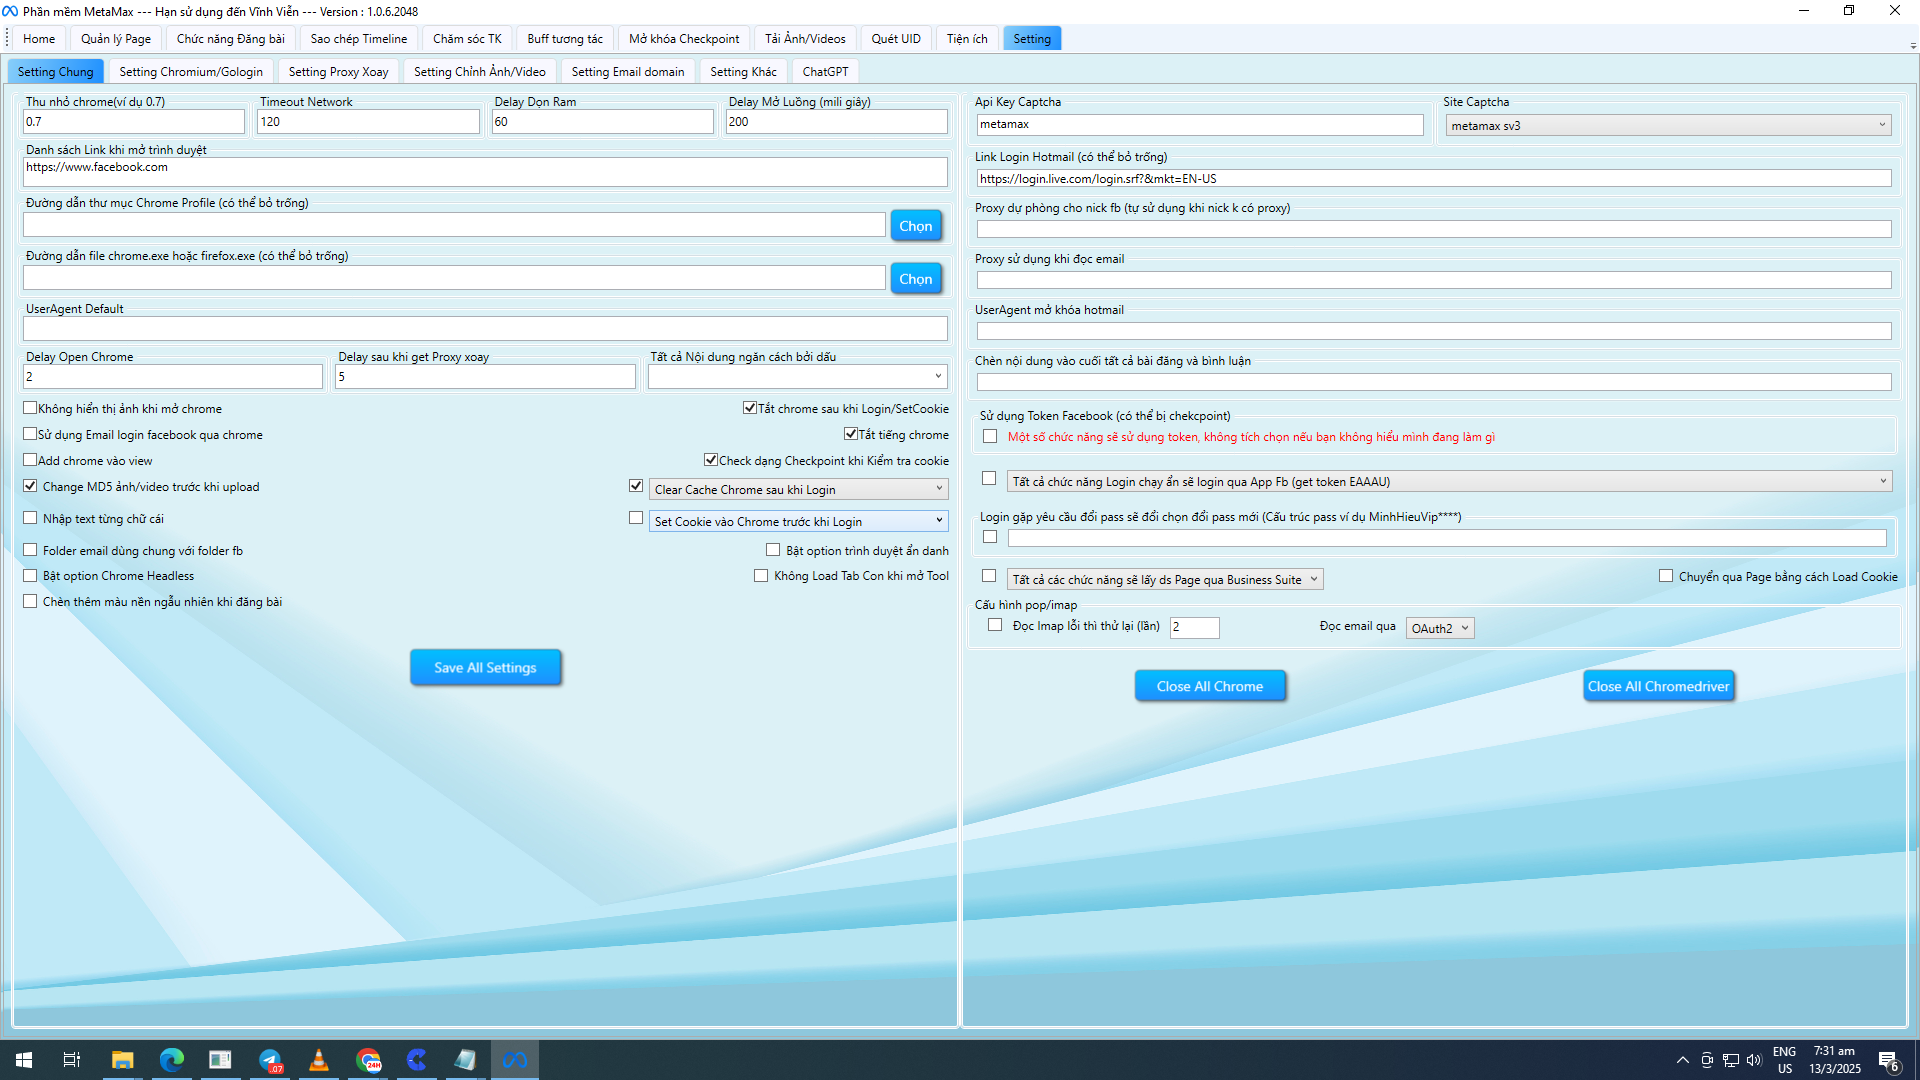Enable Bật option Chrome Headless
This screenshot has width=1920, height=1080.
click(x=30, y=576)
